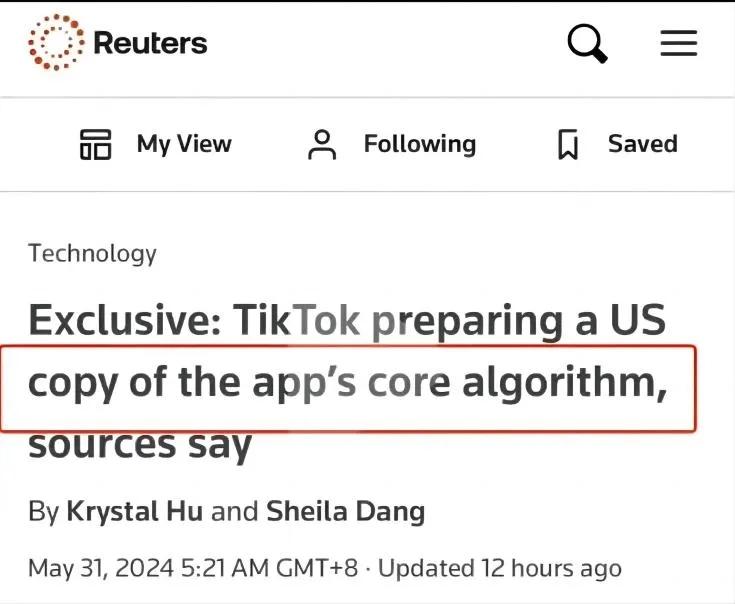Screen dimensions: 735x604
Task: Open the Technology section link
Action: click(92, 253)
